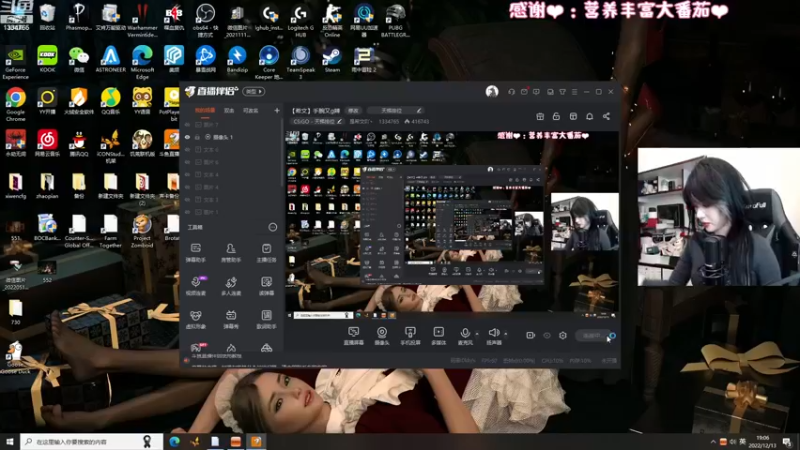Open TeamSpeak 3 desktop shortcut
Viewport: 800px width, 450px height.
301,62
